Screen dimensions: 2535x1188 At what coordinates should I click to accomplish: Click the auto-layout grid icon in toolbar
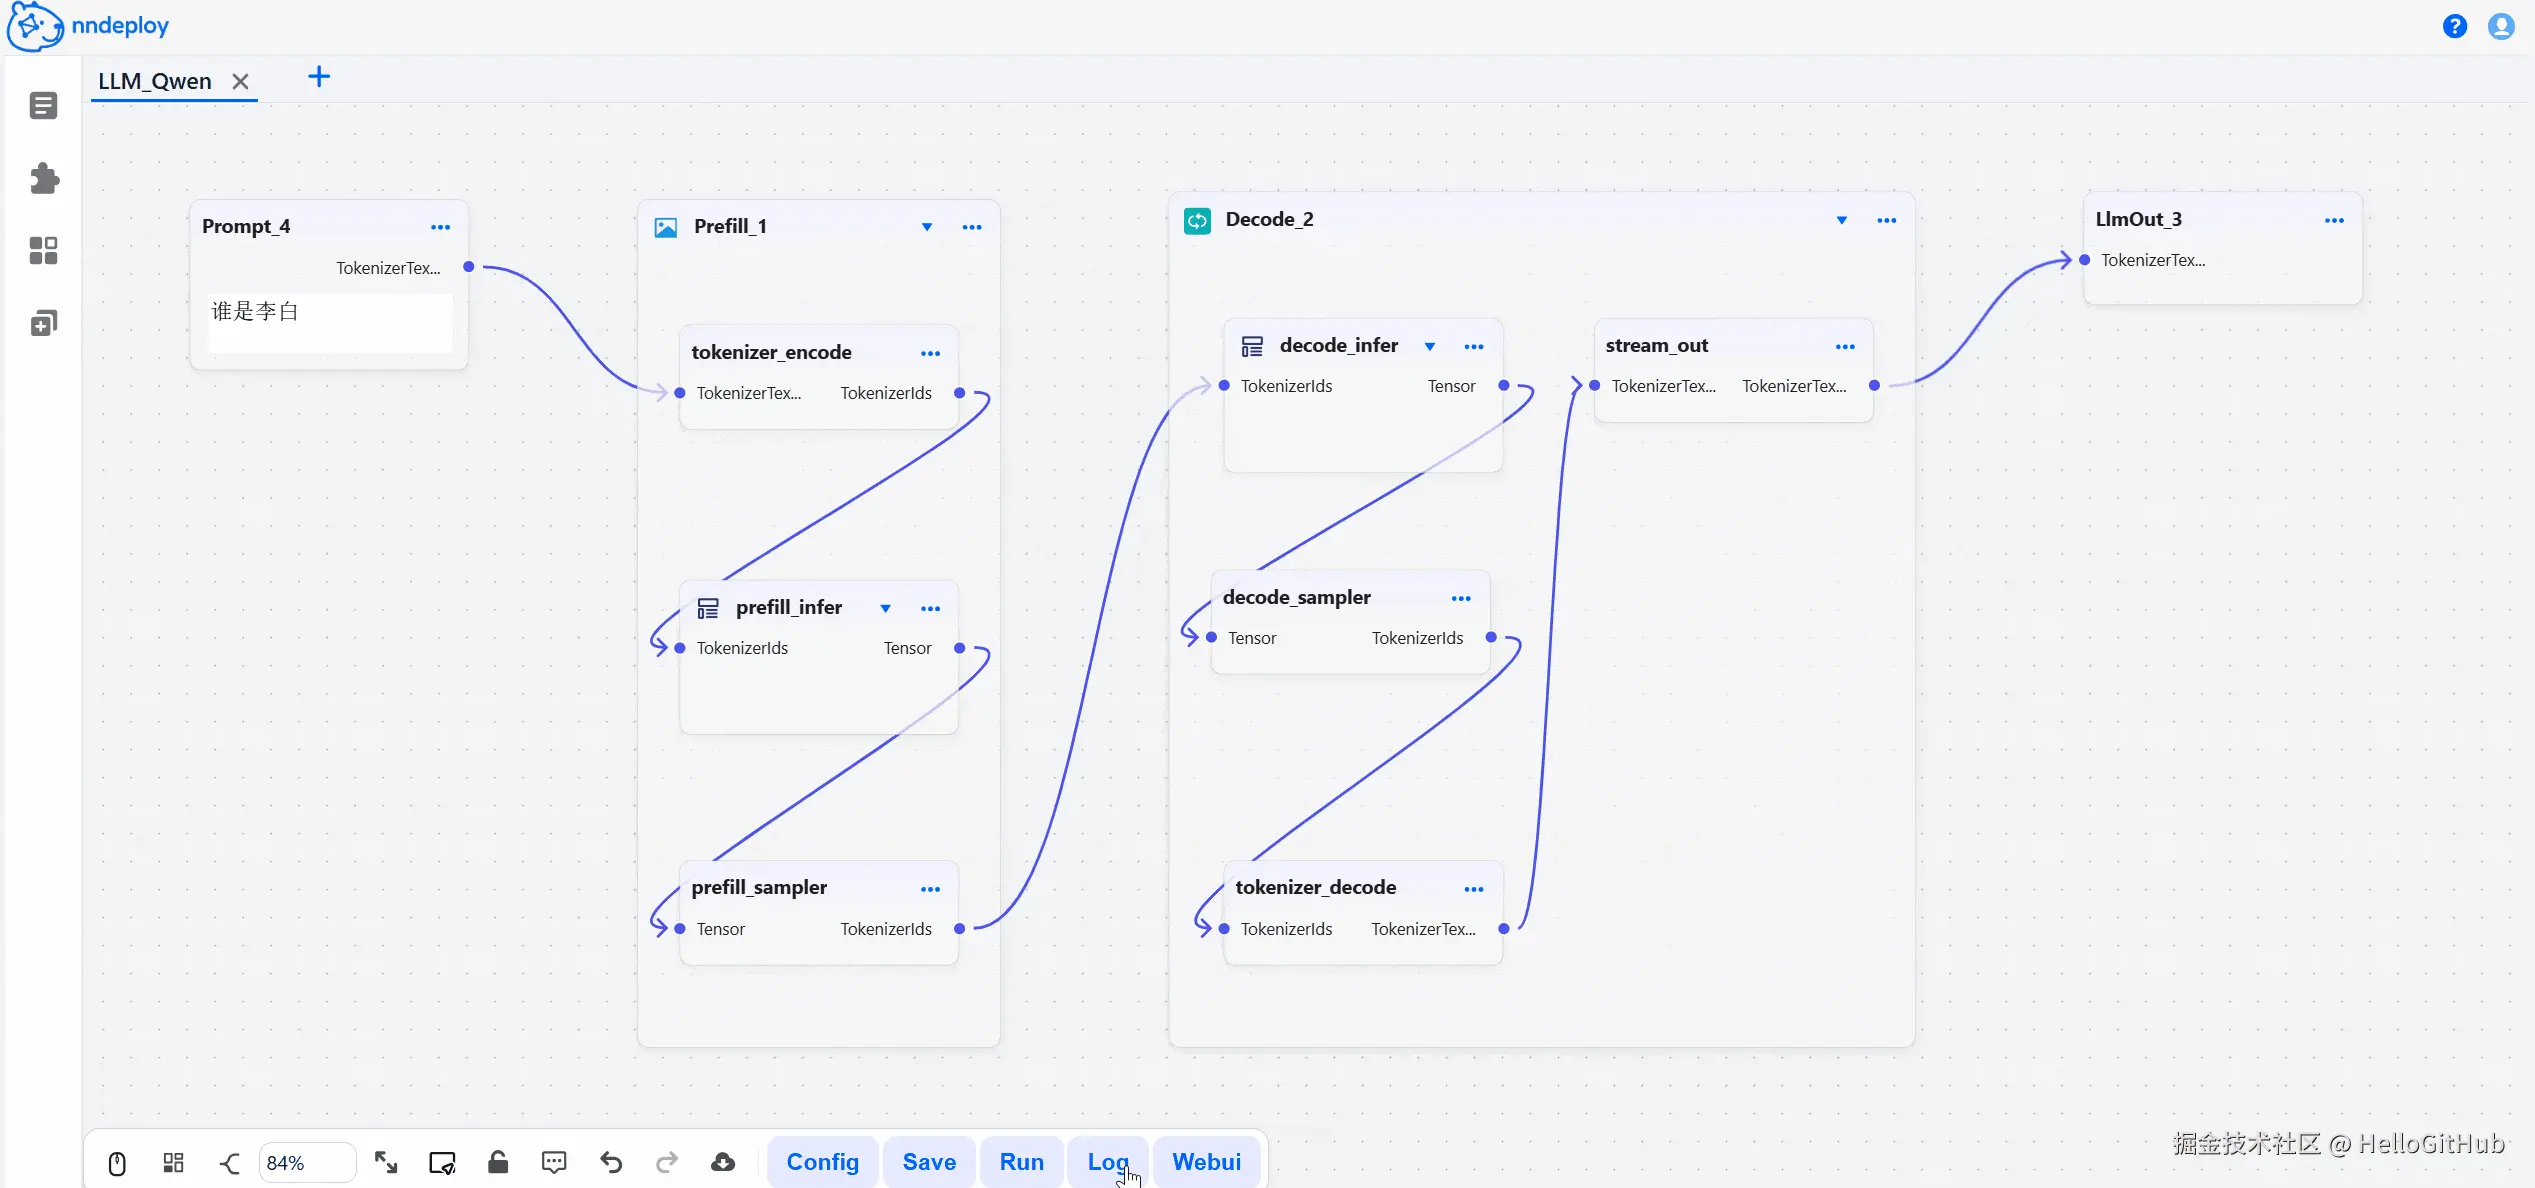(x=173, y=1163)
